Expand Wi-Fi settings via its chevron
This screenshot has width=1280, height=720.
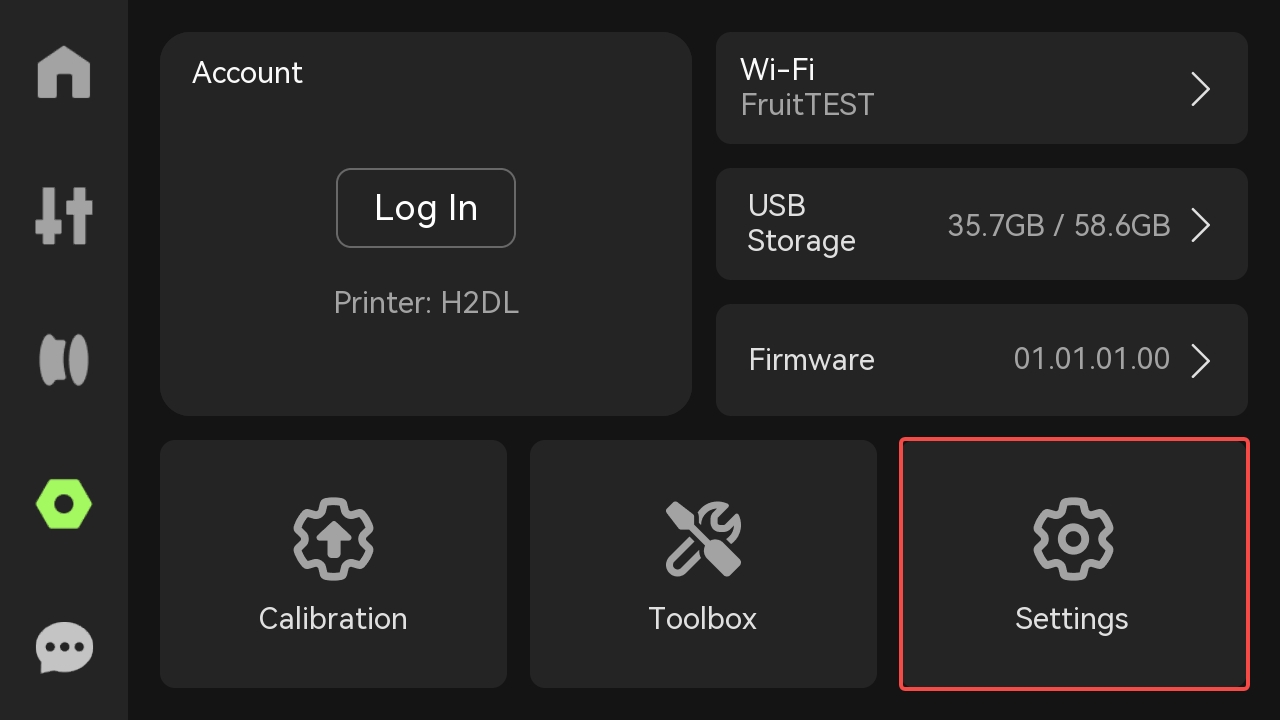[x=1201, y=89]
